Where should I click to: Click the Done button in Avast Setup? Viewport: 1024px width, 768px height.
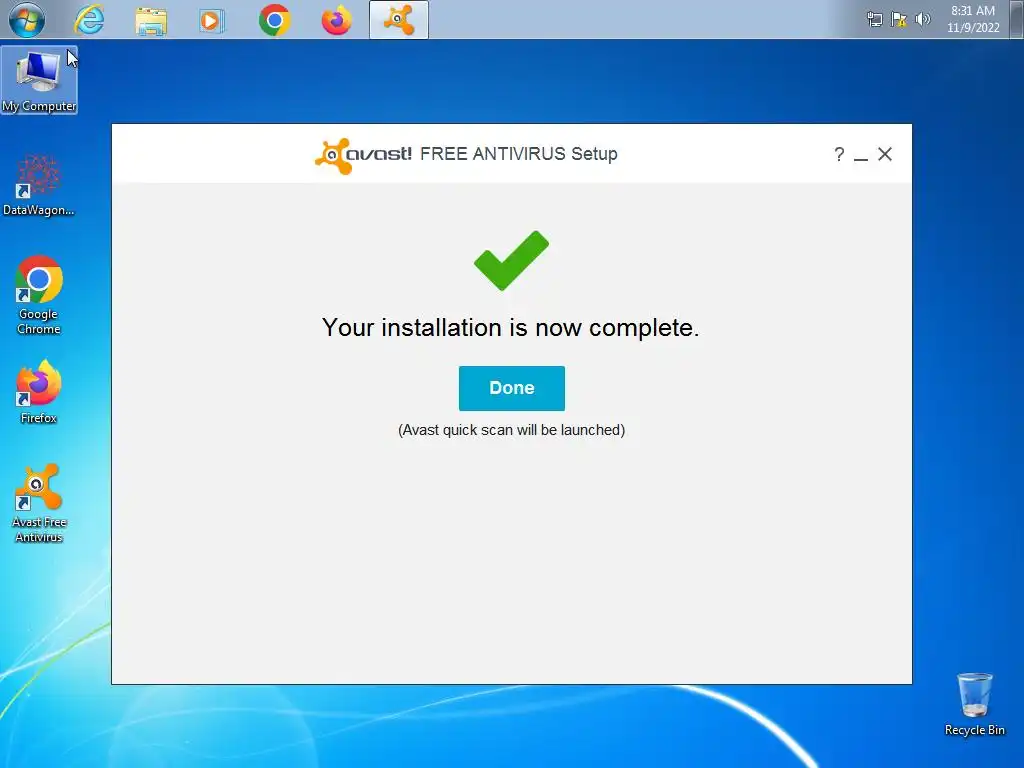coord(511,388)
